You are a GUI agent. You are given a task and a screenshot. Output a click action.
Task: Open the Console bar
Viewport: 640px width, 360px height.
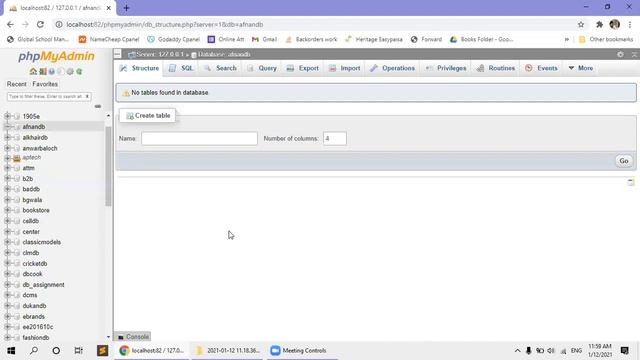133,337
